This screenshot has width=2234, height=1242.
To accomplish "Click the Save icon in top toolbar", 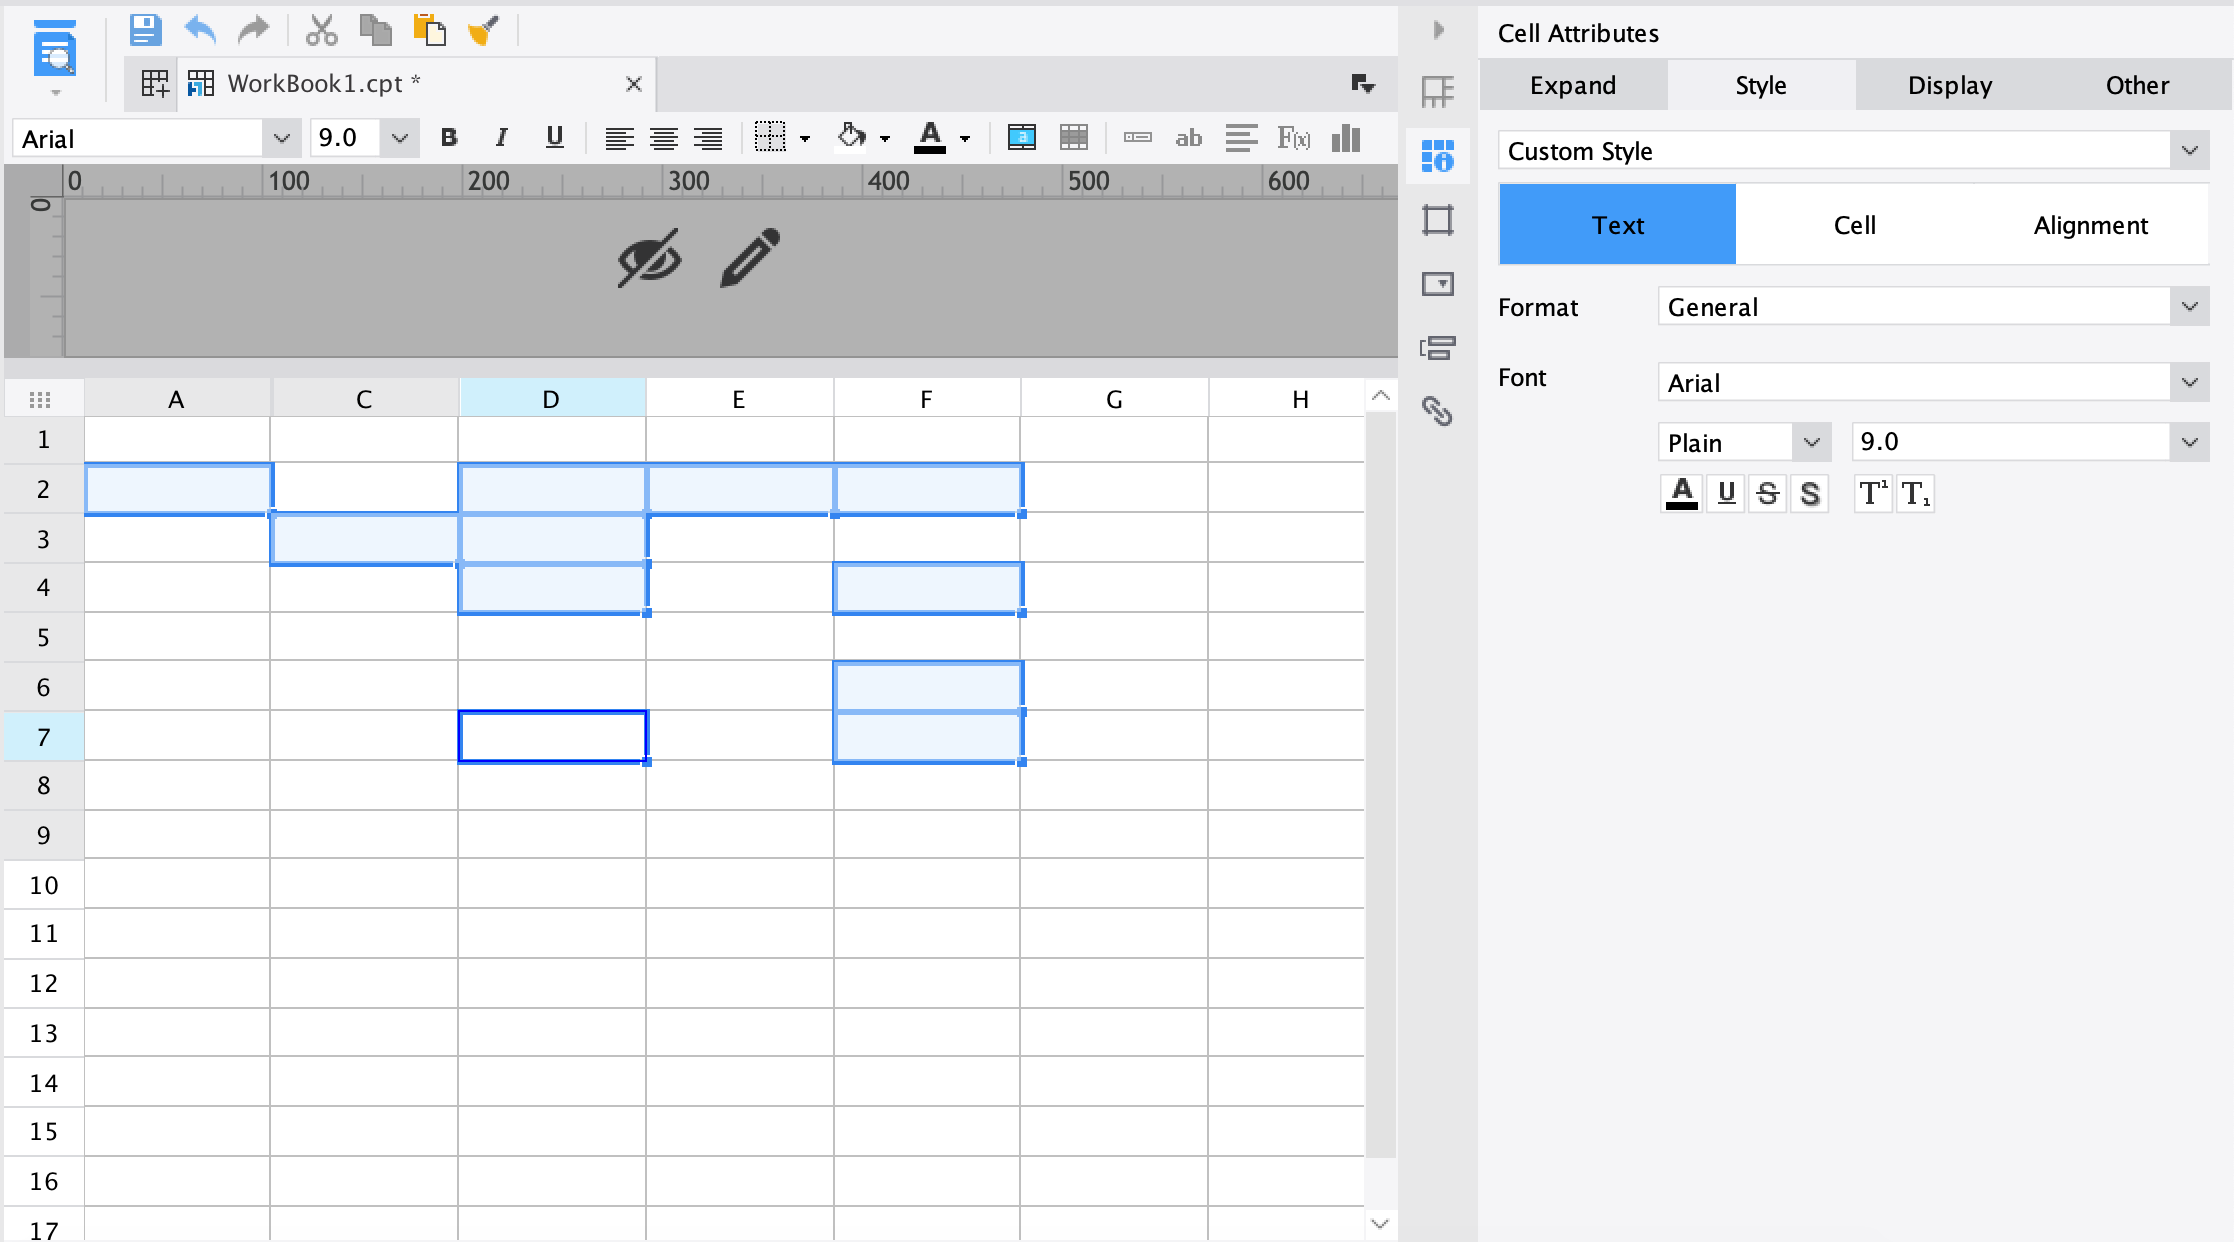I will tap(145, 30).
